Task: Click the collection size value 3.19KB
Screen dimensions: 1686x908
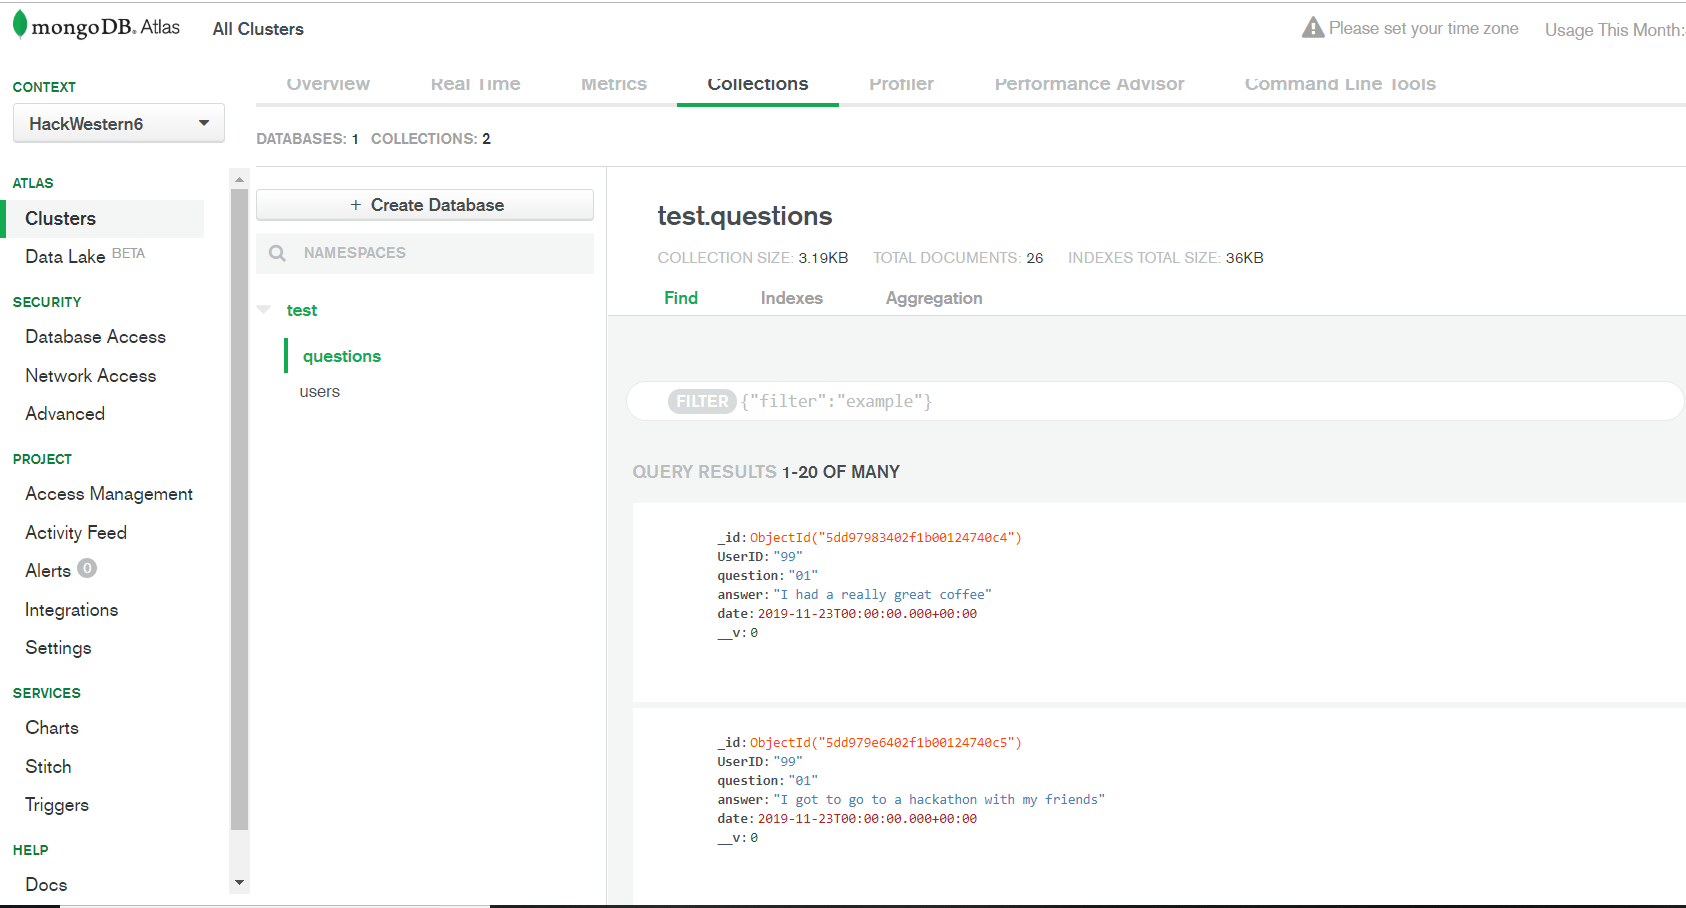Action: pyautogui.click(x=823, y=258)
